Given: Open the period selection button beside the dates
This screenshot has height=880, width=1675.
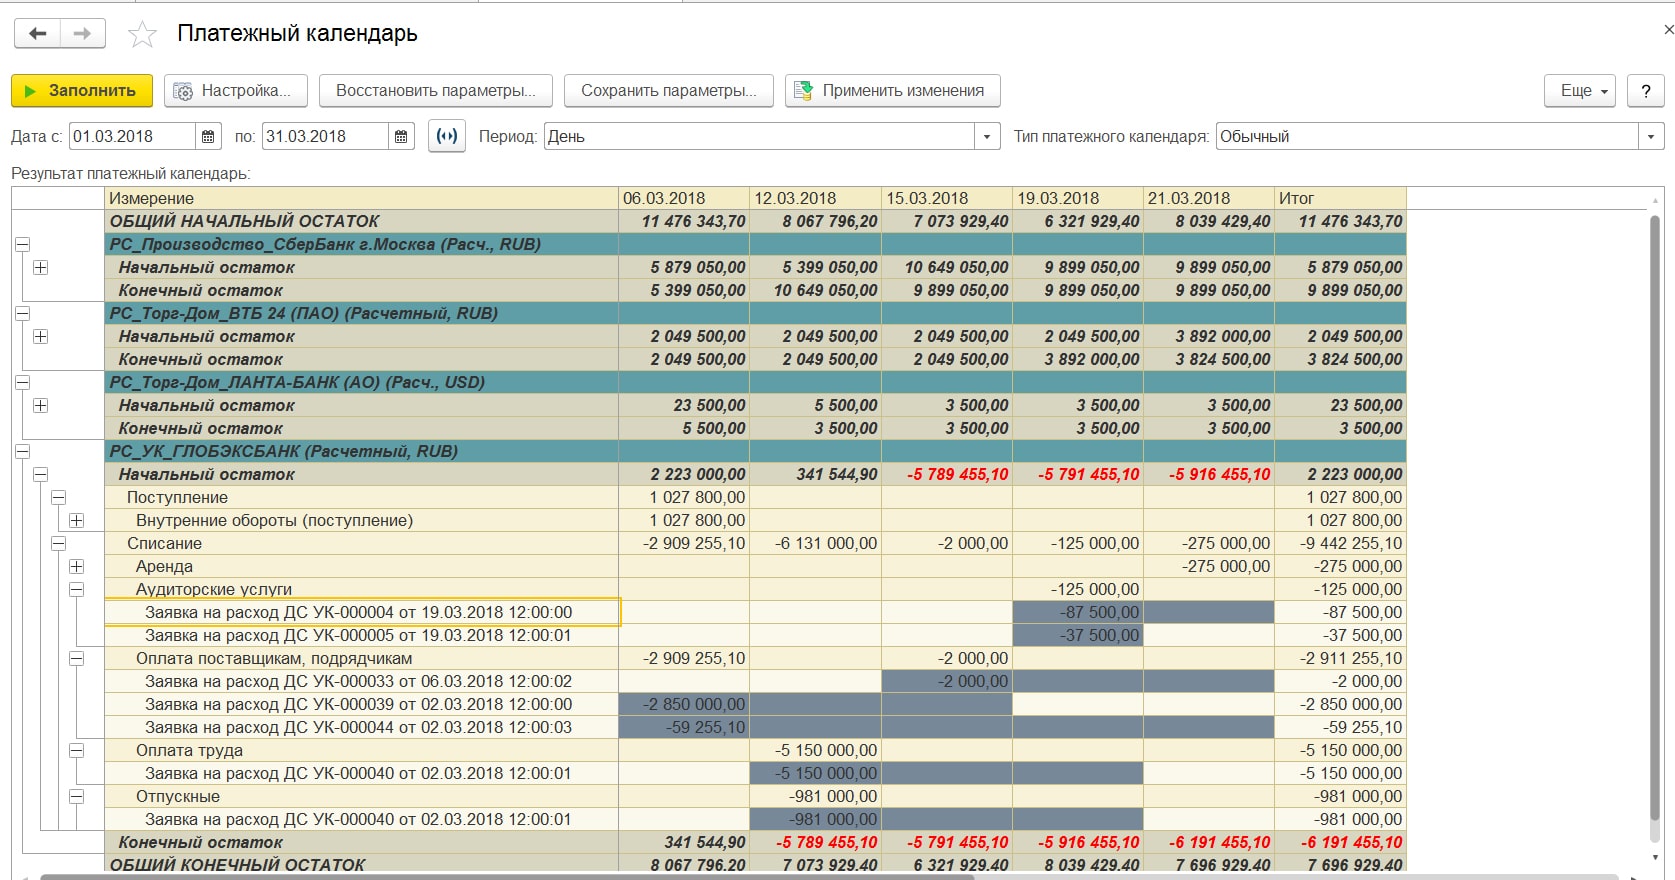Looking at the screenshot, I should pos(447,136).
